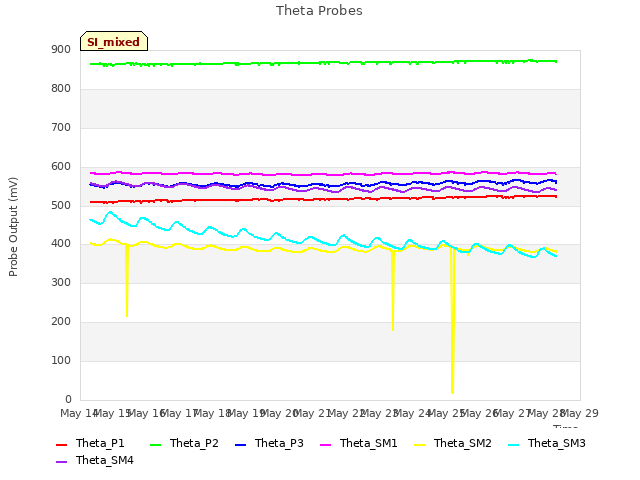Click the 100 y-axis tick label
Image resolution: width=640 pixels, height=480 pixels.
(61, 361)
